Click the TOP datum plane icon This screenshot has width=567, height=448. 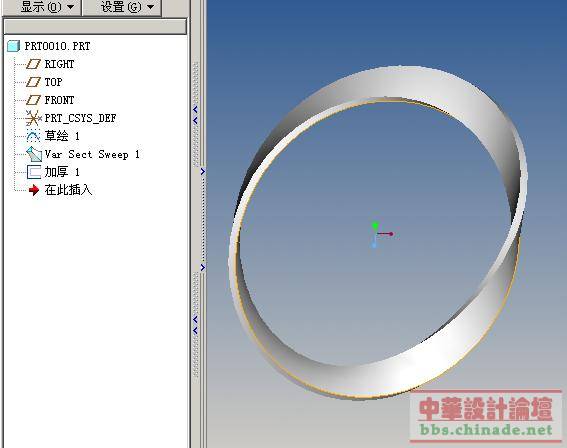pyautogui.click(x=34, y=82)
